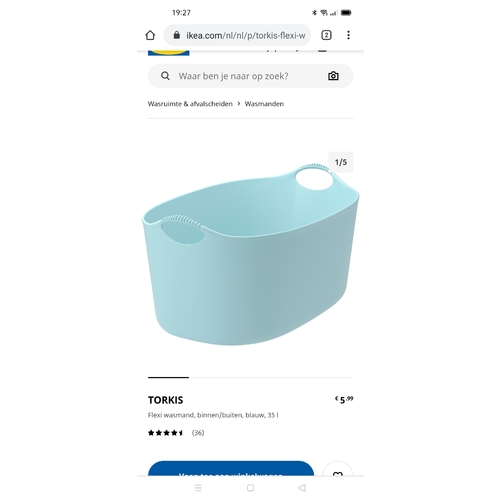Tap the magnifying glass search icon
The image size is (500, 500).
coord(165,76)
